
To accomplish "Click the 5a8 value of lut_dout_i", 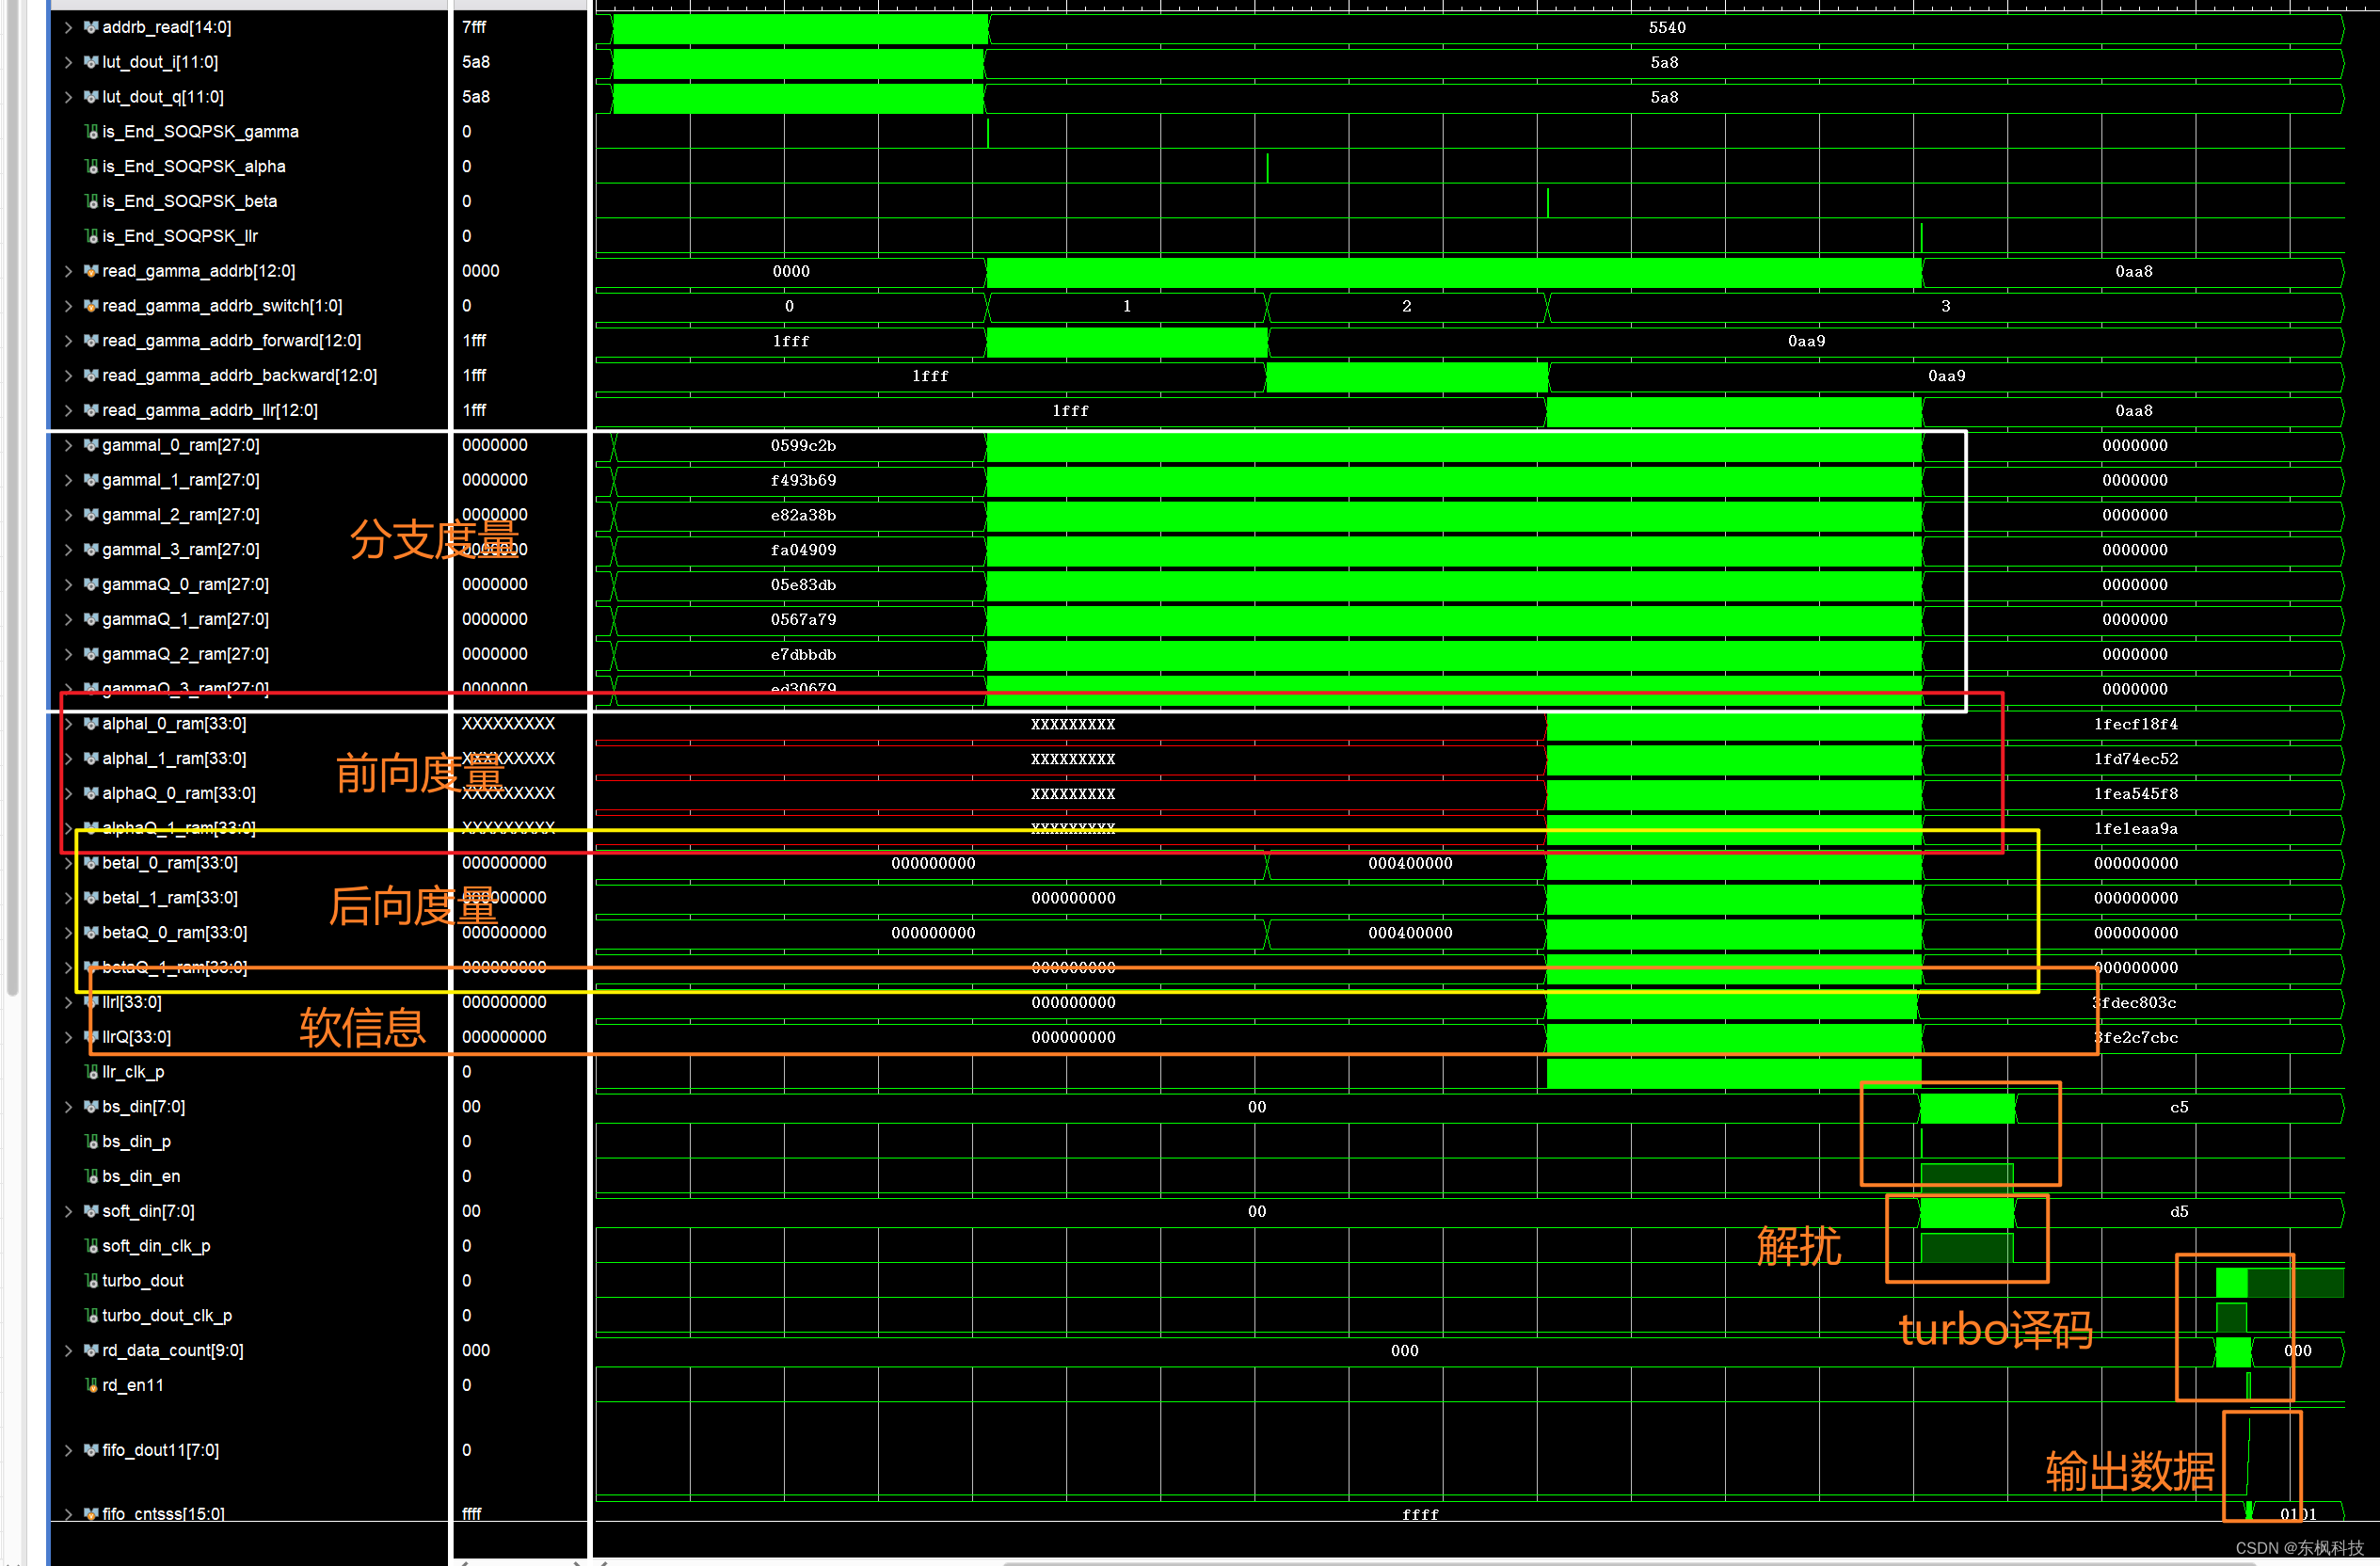I will pos(476,62).
